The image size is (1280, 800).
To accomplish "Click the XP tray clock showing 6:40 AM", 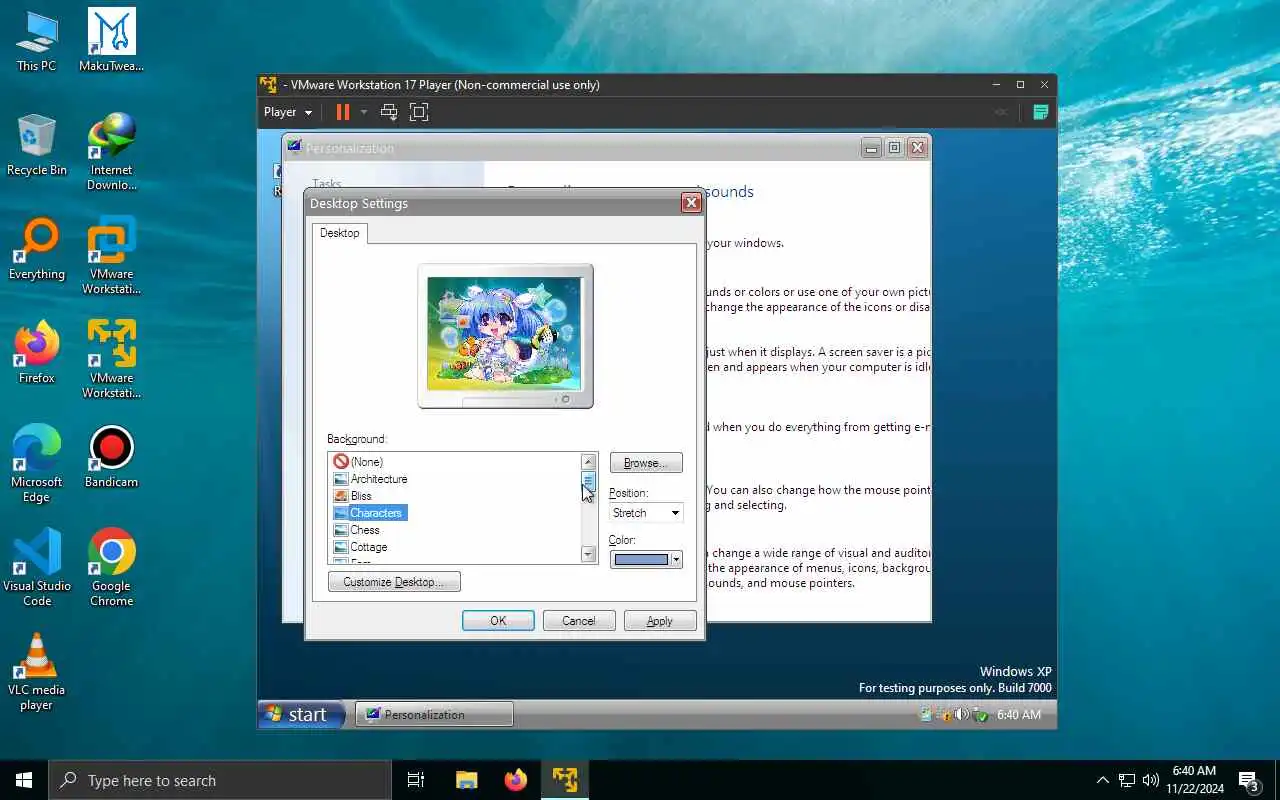I will (x=1019, y=714).
